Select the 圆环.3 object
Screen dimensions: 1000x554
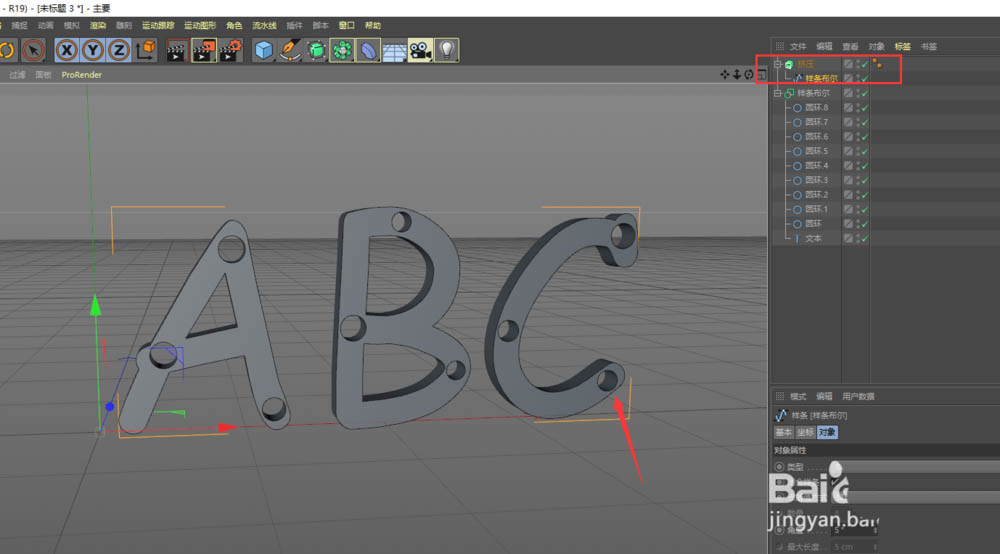point(816,180)
